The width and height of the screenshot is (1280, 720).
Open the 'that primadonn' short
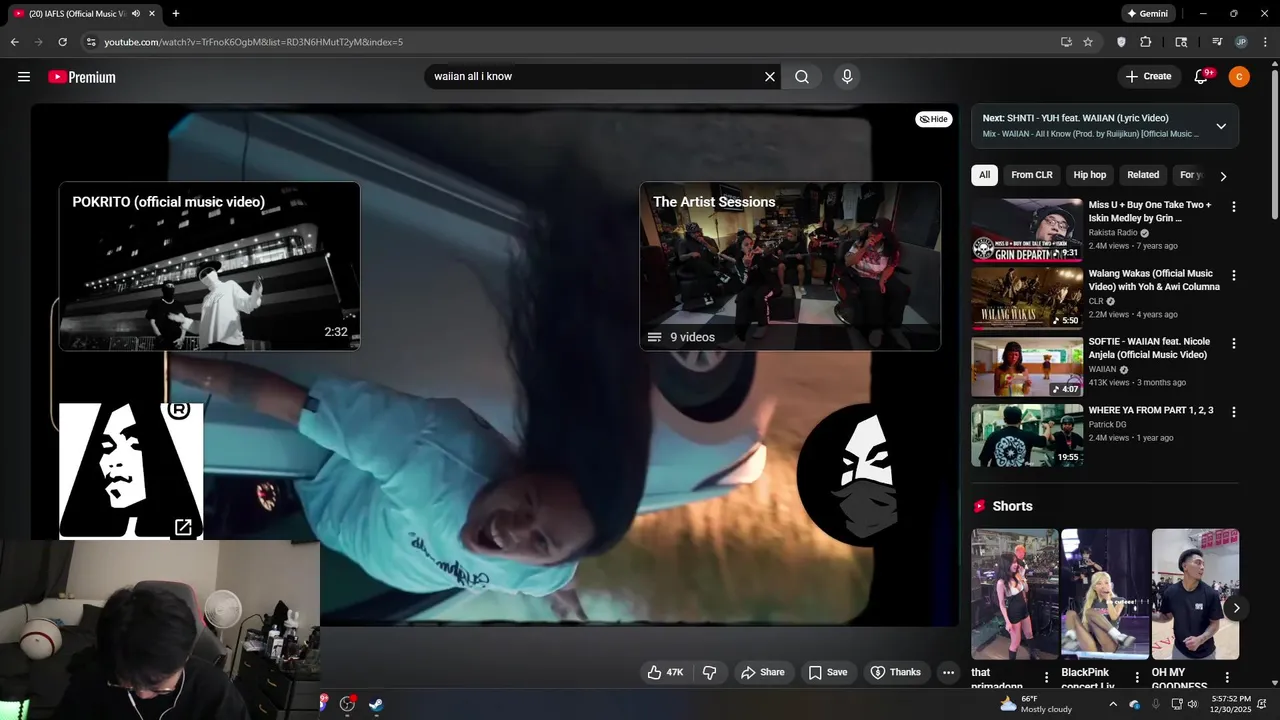[x=1015, y=594]
